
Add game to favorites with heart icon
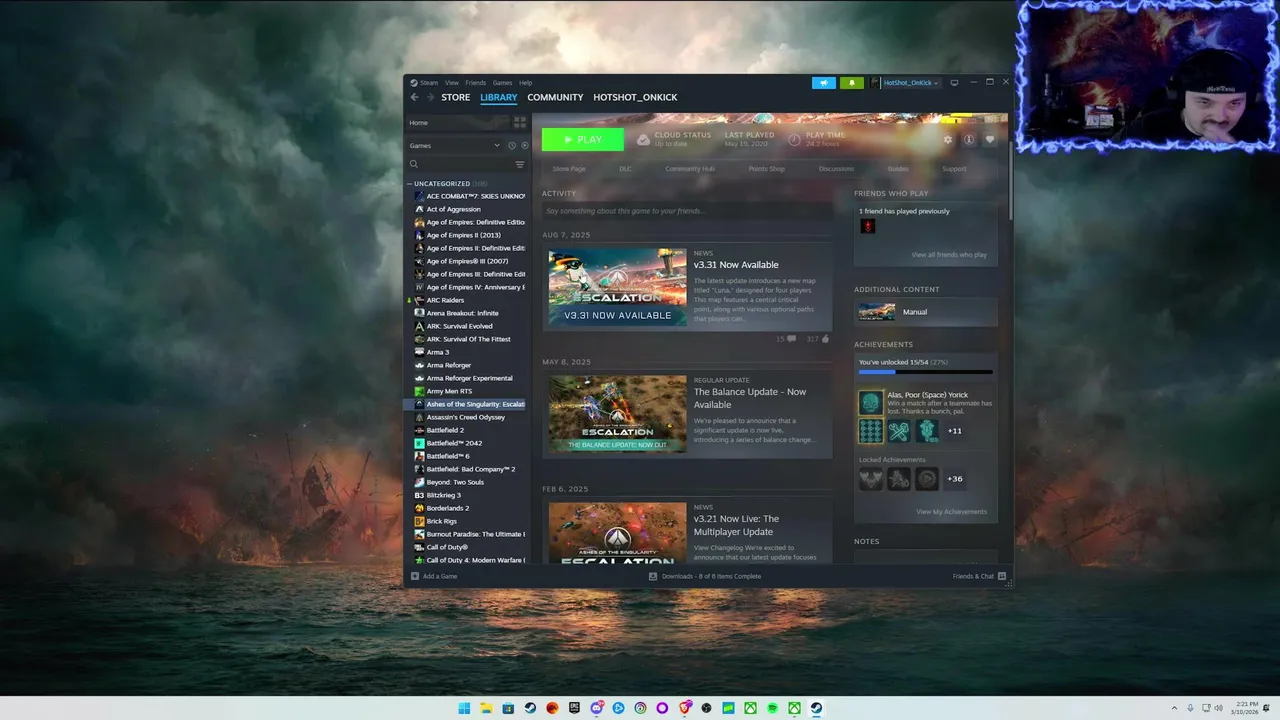990,139
